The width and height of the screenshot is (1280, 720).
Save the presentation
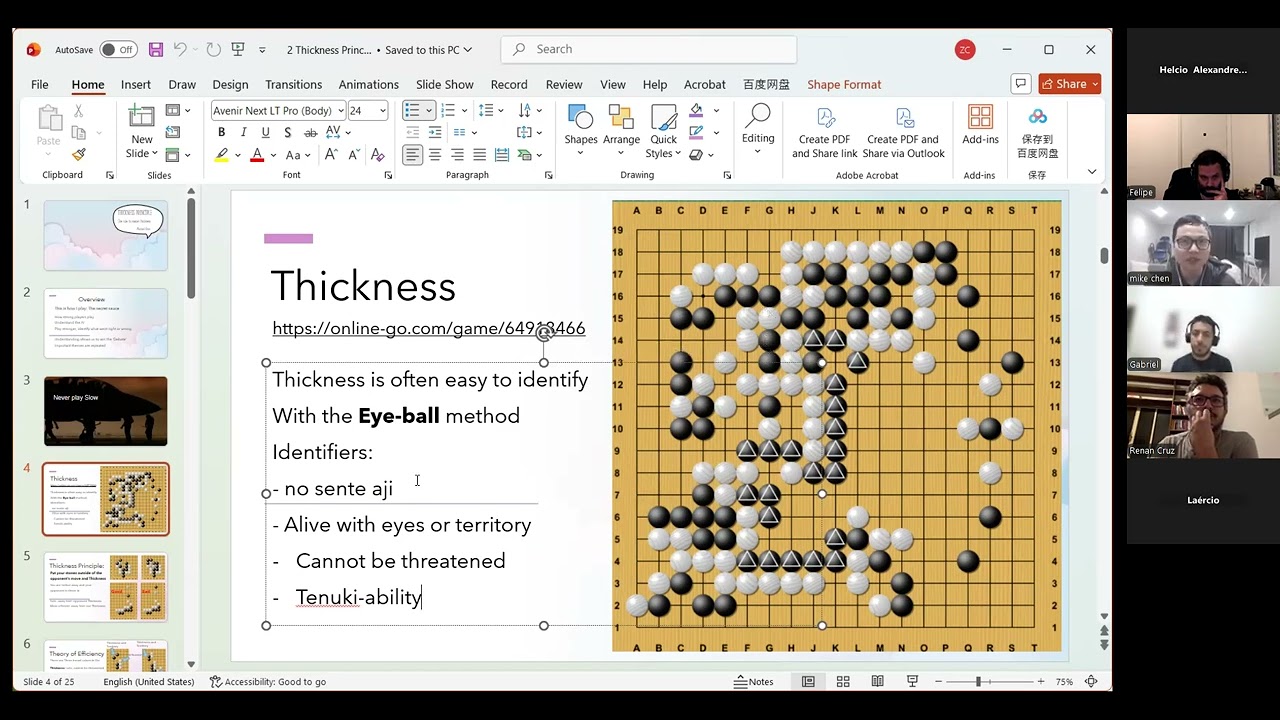pyautogui.click(x=156, y=50)
